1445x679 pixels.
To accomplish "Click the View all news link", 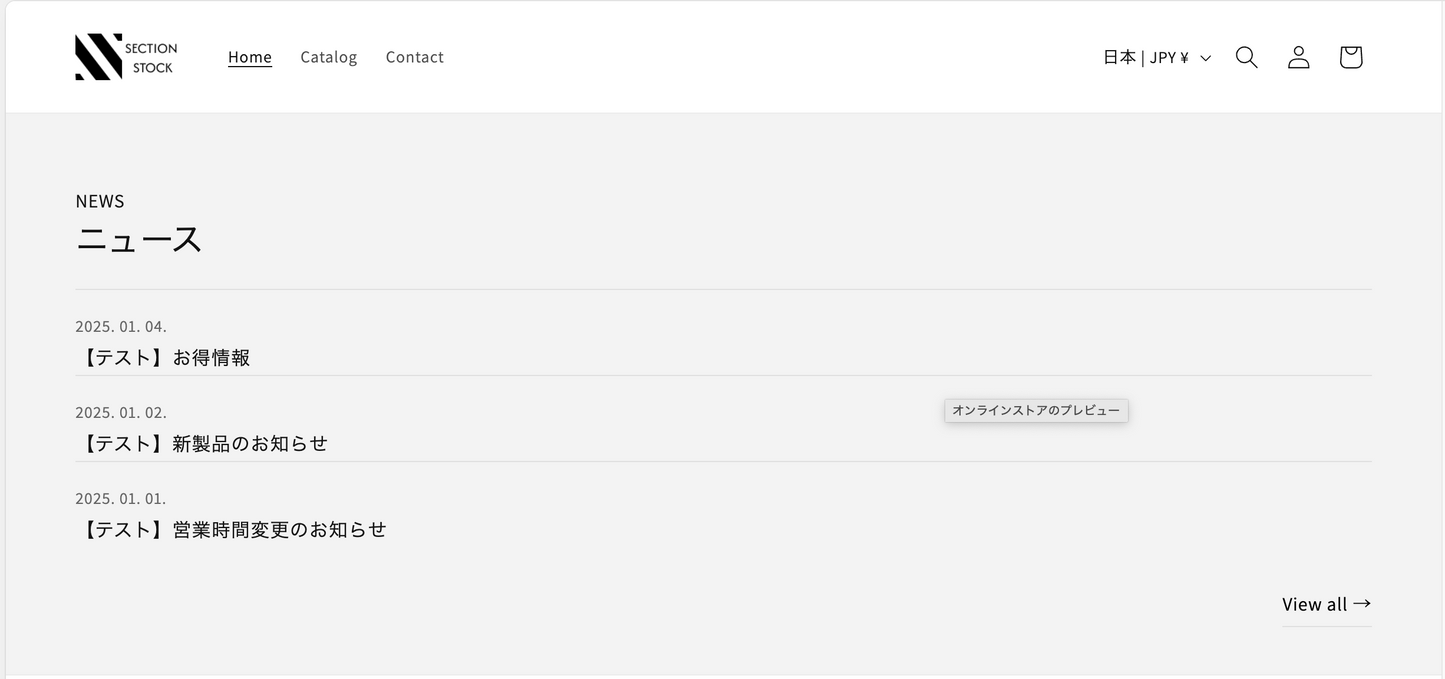I will click(x=1314, y=604).
